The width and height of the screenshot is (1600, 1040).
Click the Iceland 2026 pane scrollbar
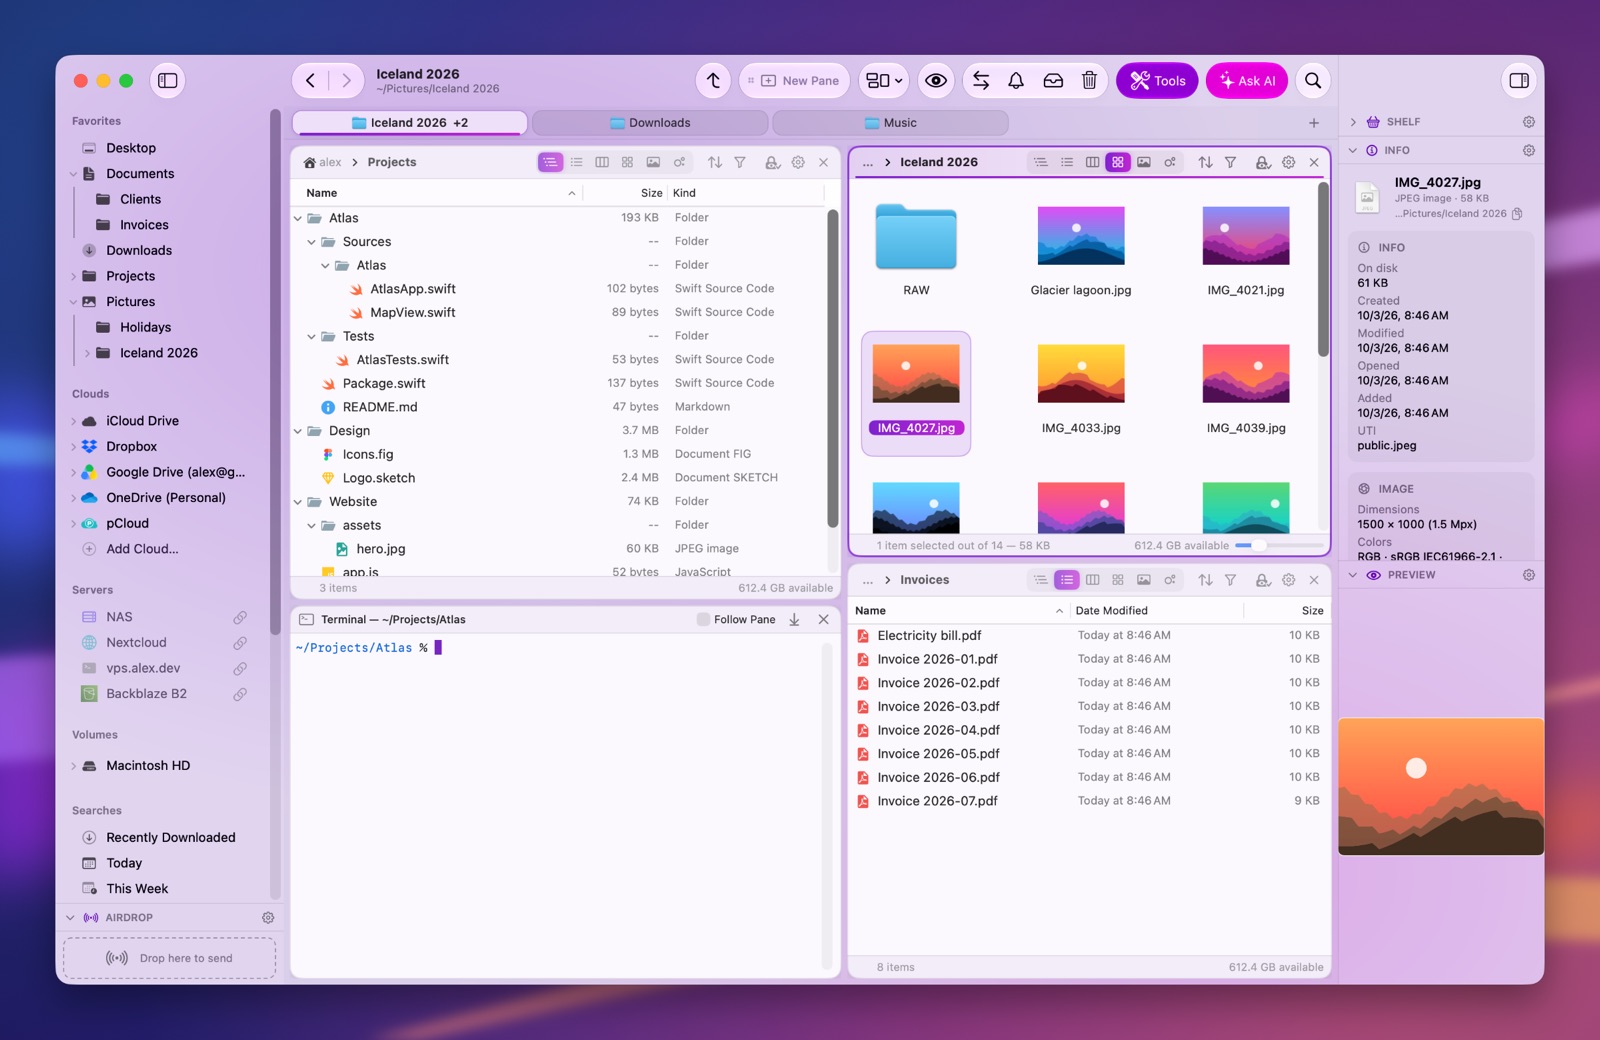pyautogui.click(x=1323, y=270)
